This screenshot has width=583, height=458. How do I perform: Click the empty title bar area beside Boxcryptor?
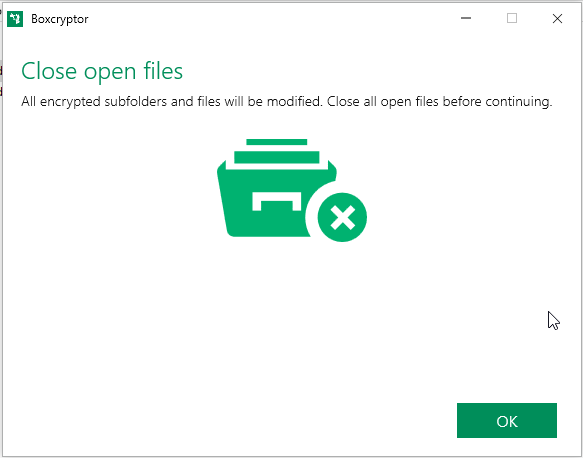[x=271, y=19]
